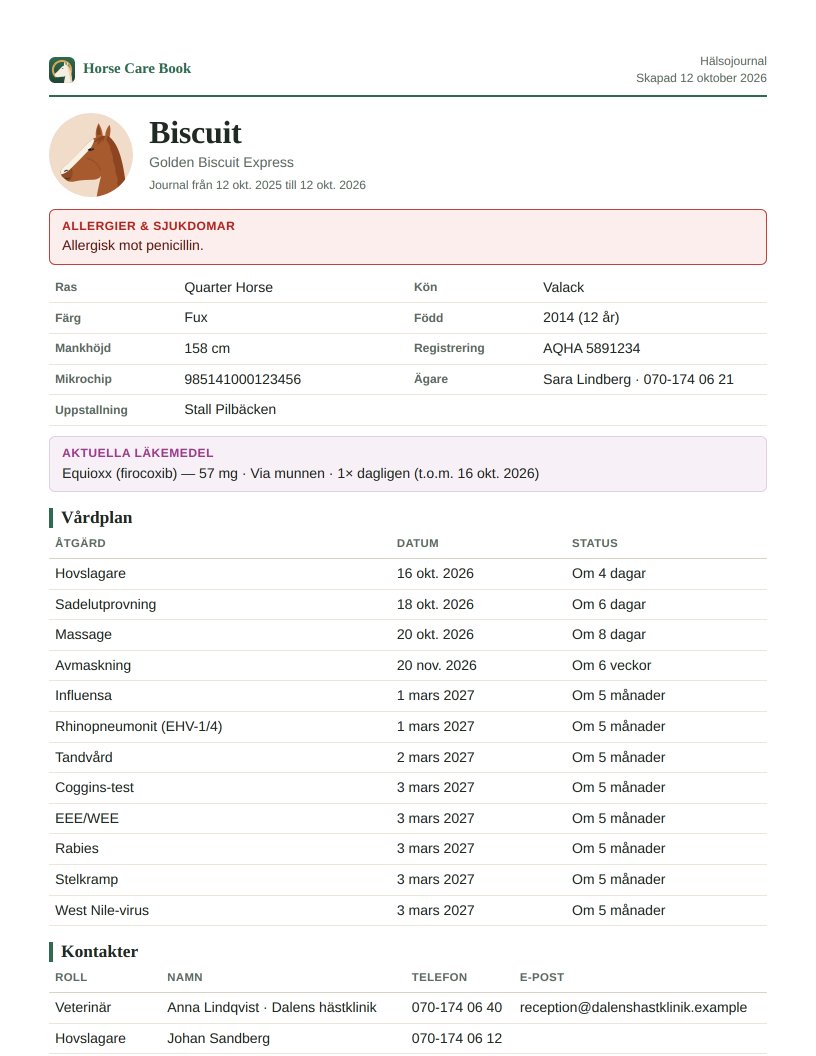Click the 'Om 6 veckor' status
The height and width of the screenshot is (1056, 816).
[x=611, y=665]
